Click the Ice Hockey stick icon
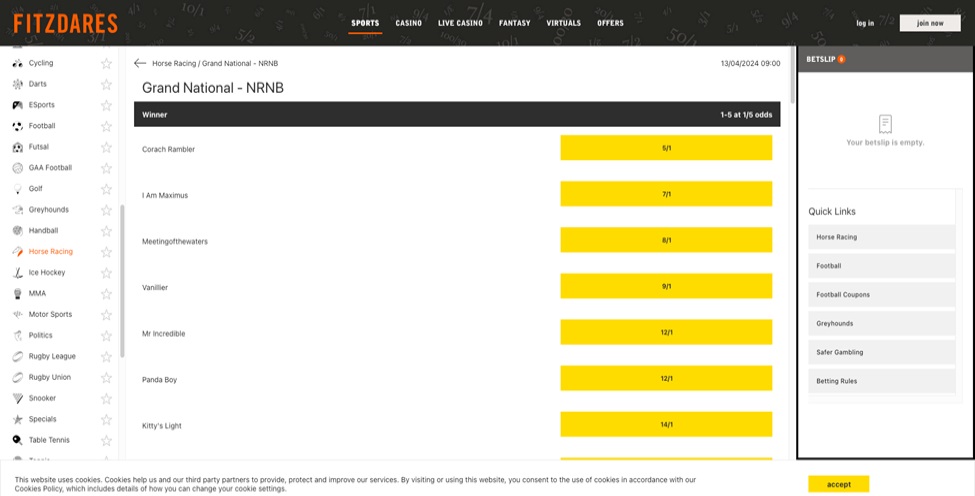The height and width of the screenshot is (496, 975). coord(18,272)
